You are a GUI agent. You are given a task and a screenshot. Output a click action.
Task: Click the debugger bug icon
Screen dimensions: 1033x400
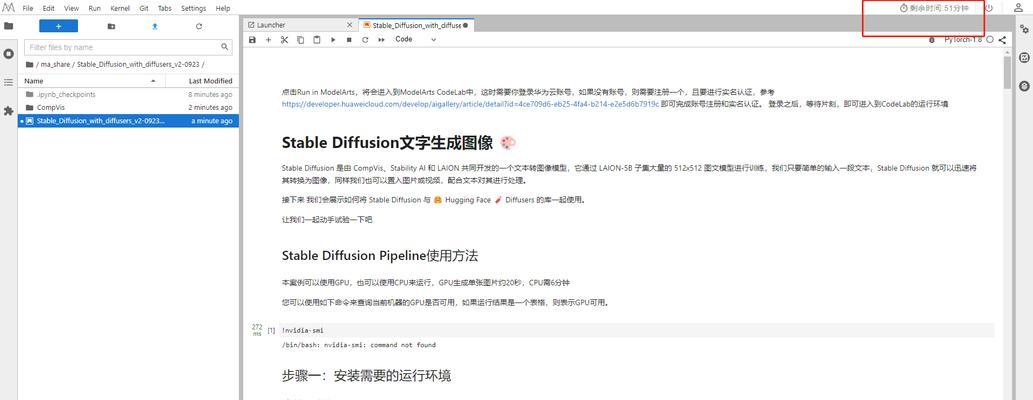pos(932,40)
